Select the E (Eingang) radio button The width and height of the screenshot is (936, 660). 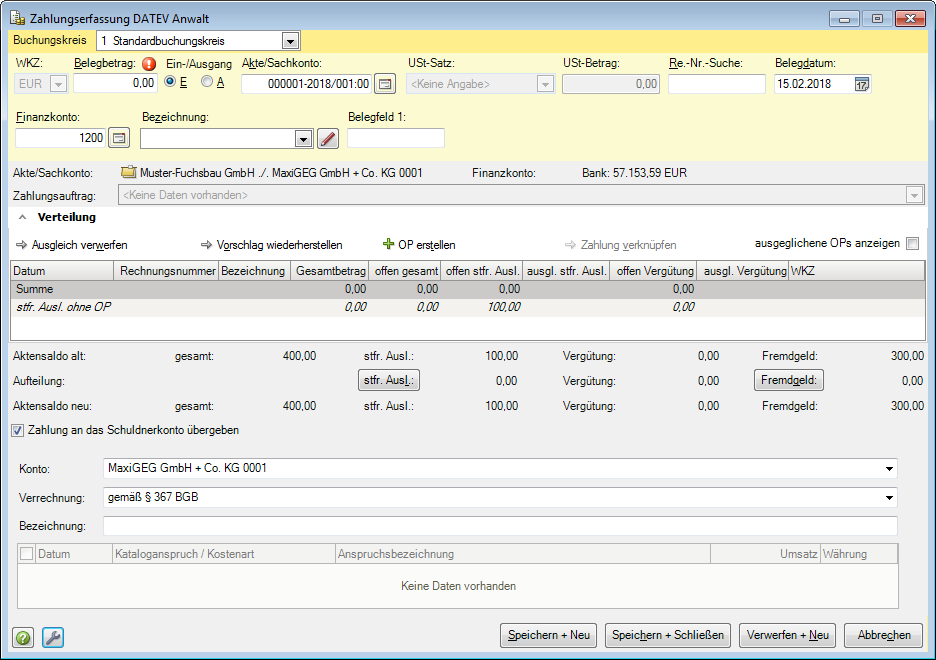coord(169,82)
